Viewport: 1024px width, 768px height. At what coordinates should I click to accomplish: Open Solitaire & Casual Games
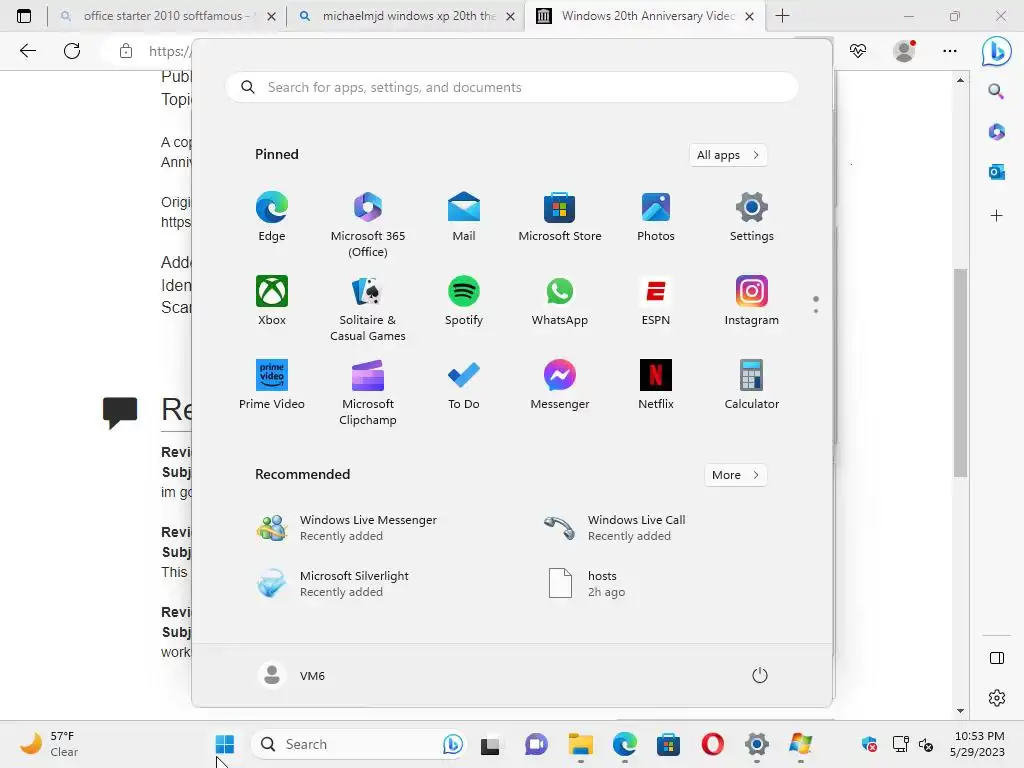[x=368, y=309]
